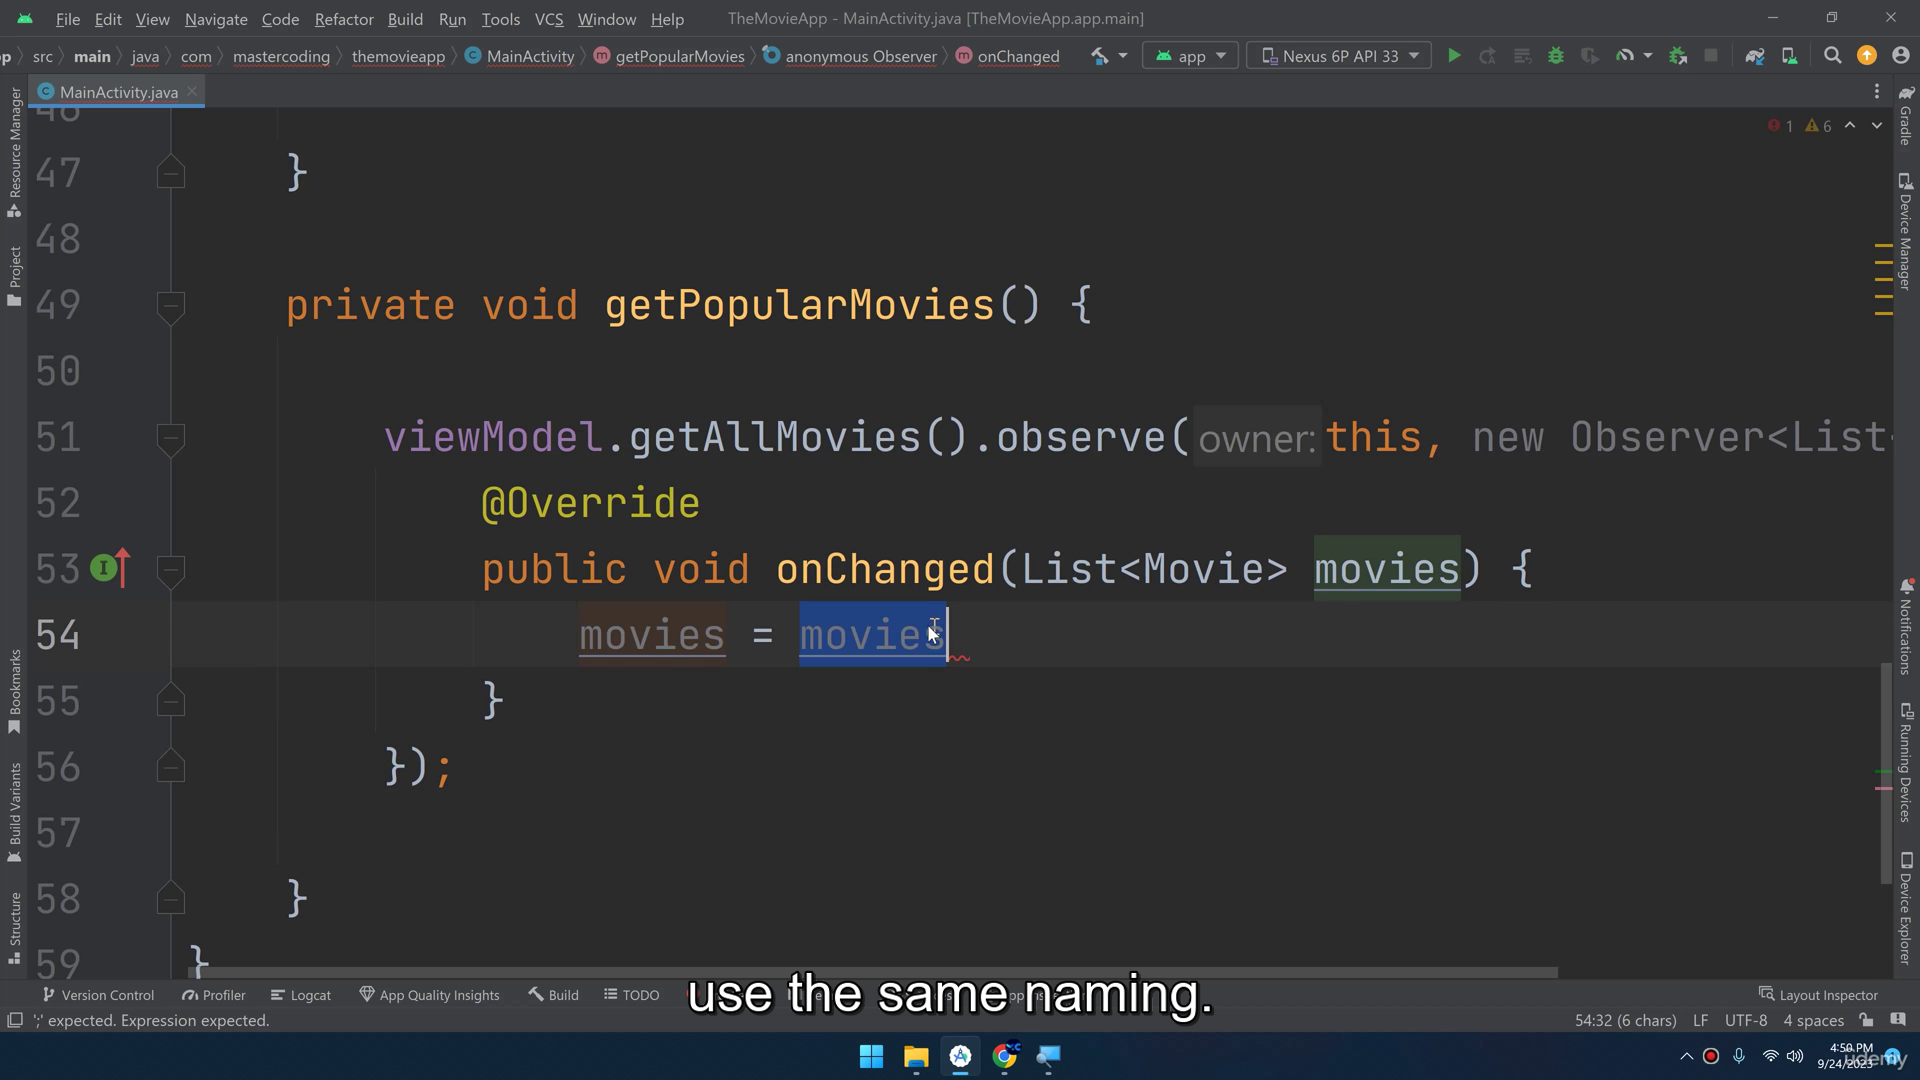Open the Profiler tool window
The image size is (1920, 1080).
tap(214, 995)
